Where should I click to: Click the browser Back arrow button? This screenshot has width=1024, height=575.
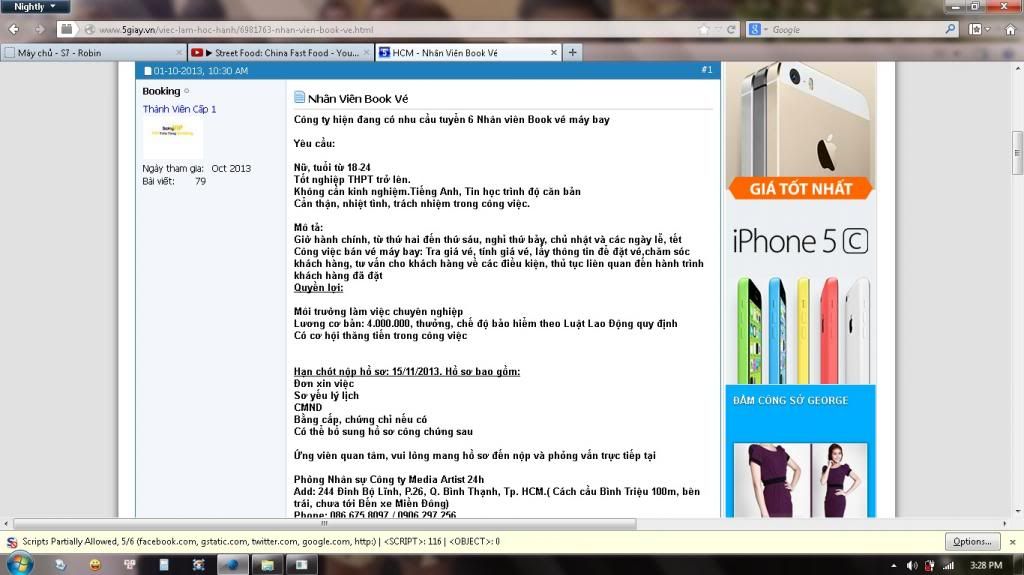[14, 29]
